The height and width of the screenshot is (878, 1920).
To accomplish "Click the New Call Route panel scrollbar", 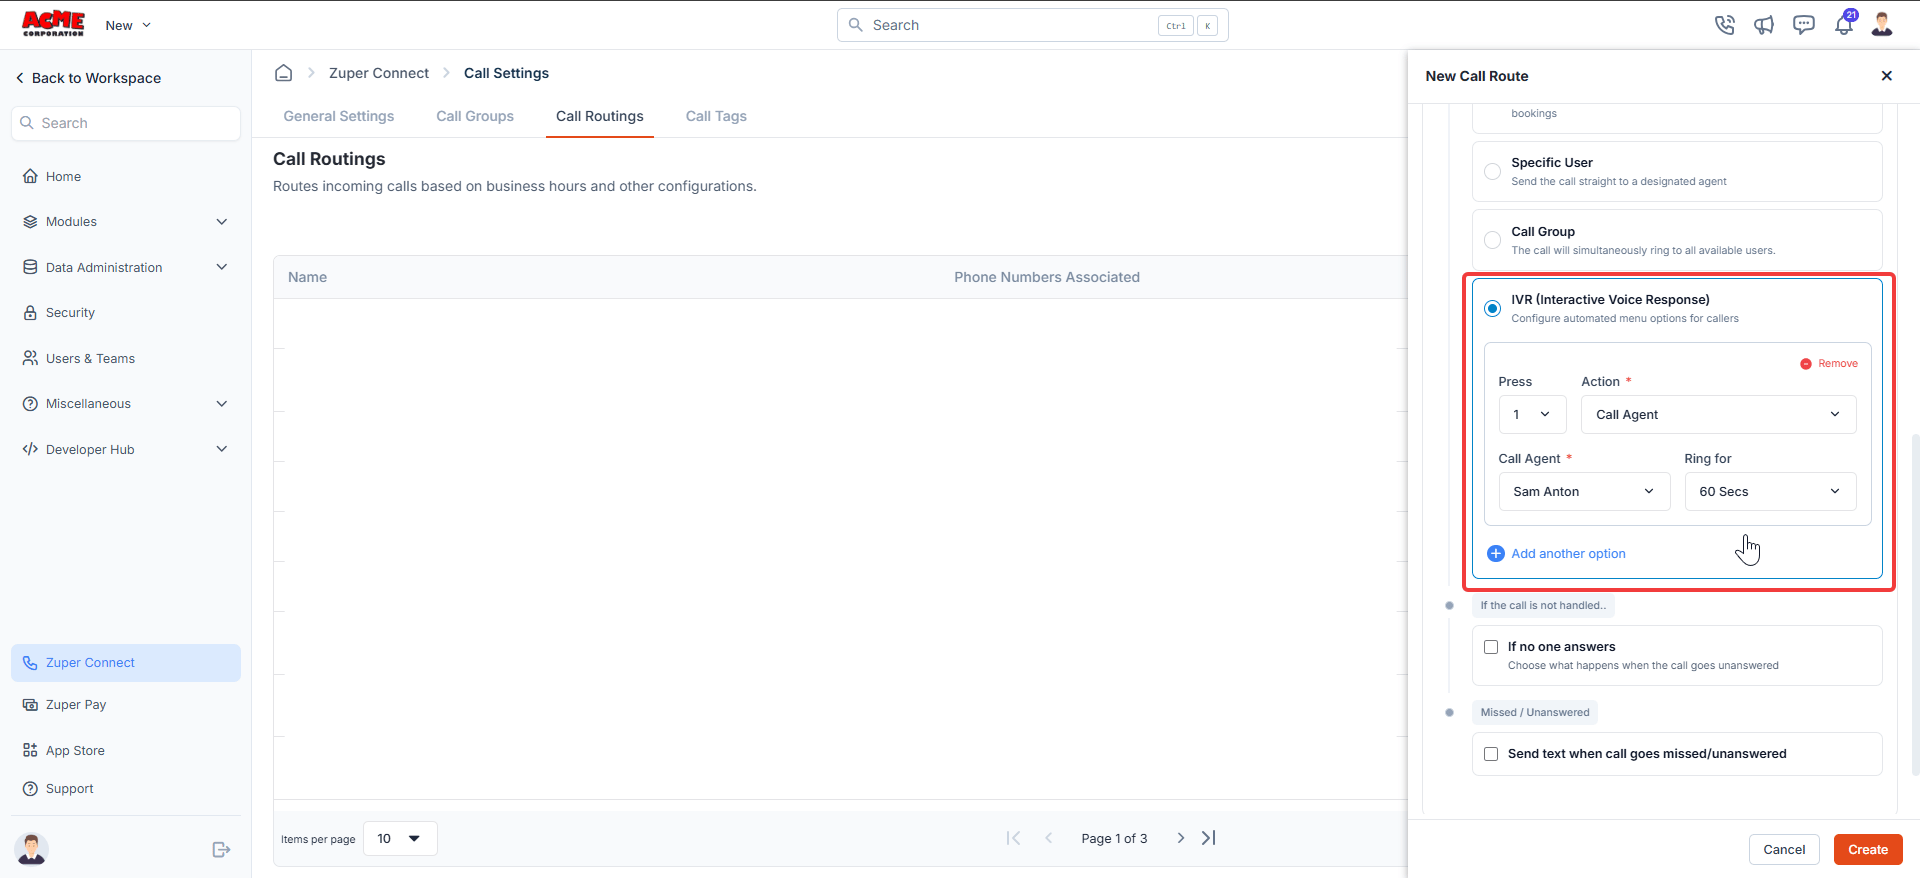I will [1915, 605].
